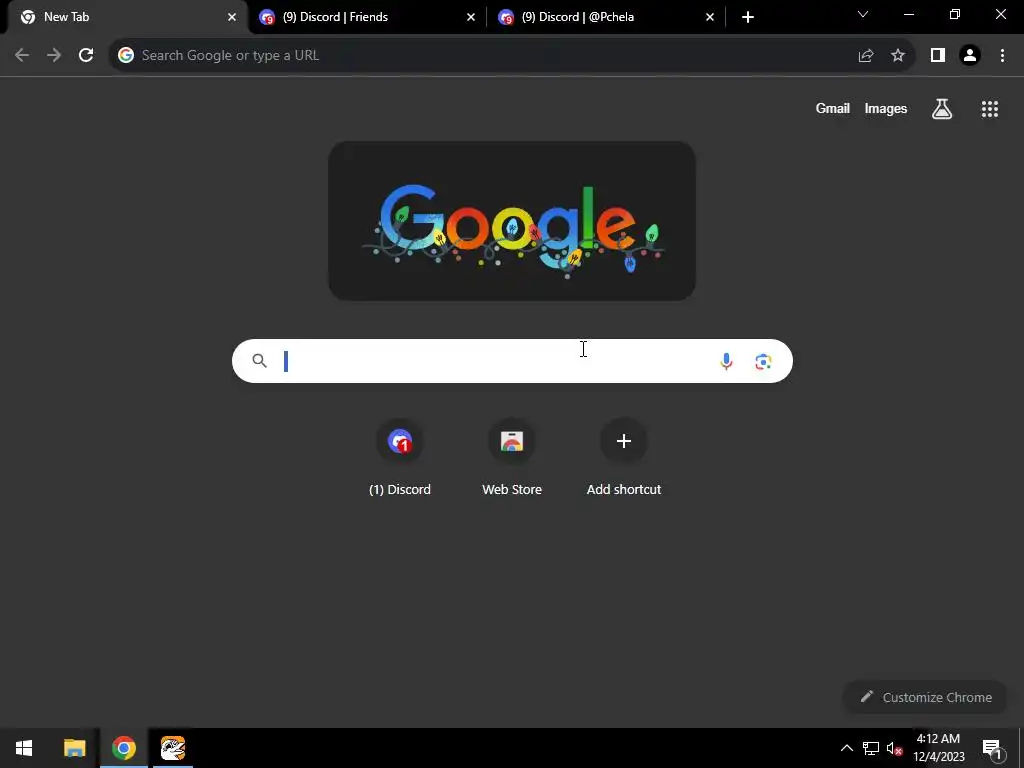Open the orange app in the taskbar
1024x768 pixels.
(x=173, y=748)
